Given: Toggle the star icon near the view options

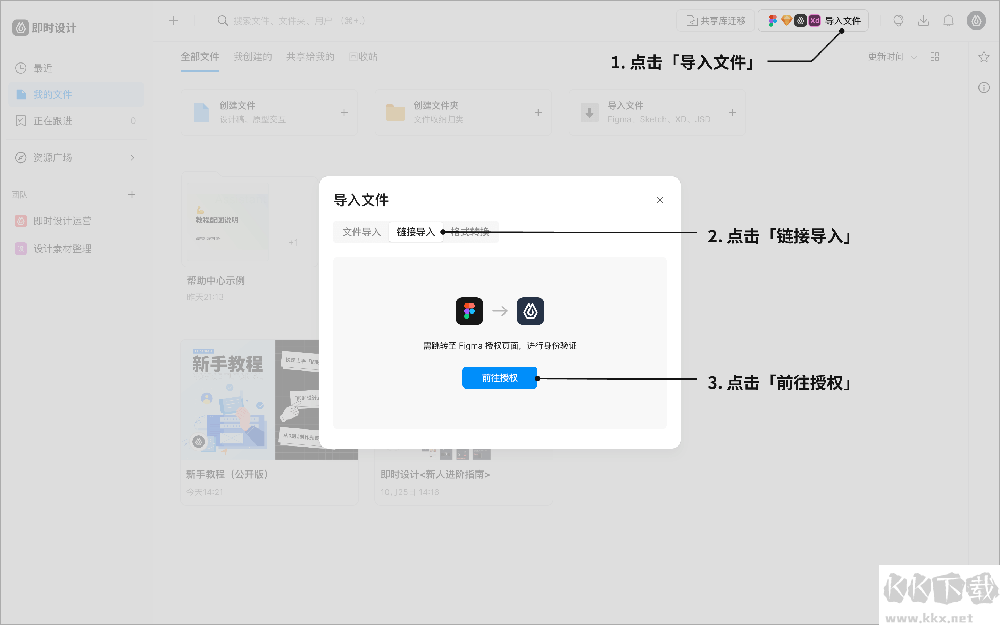Looking at the screenshot, I should click(984, 57).
